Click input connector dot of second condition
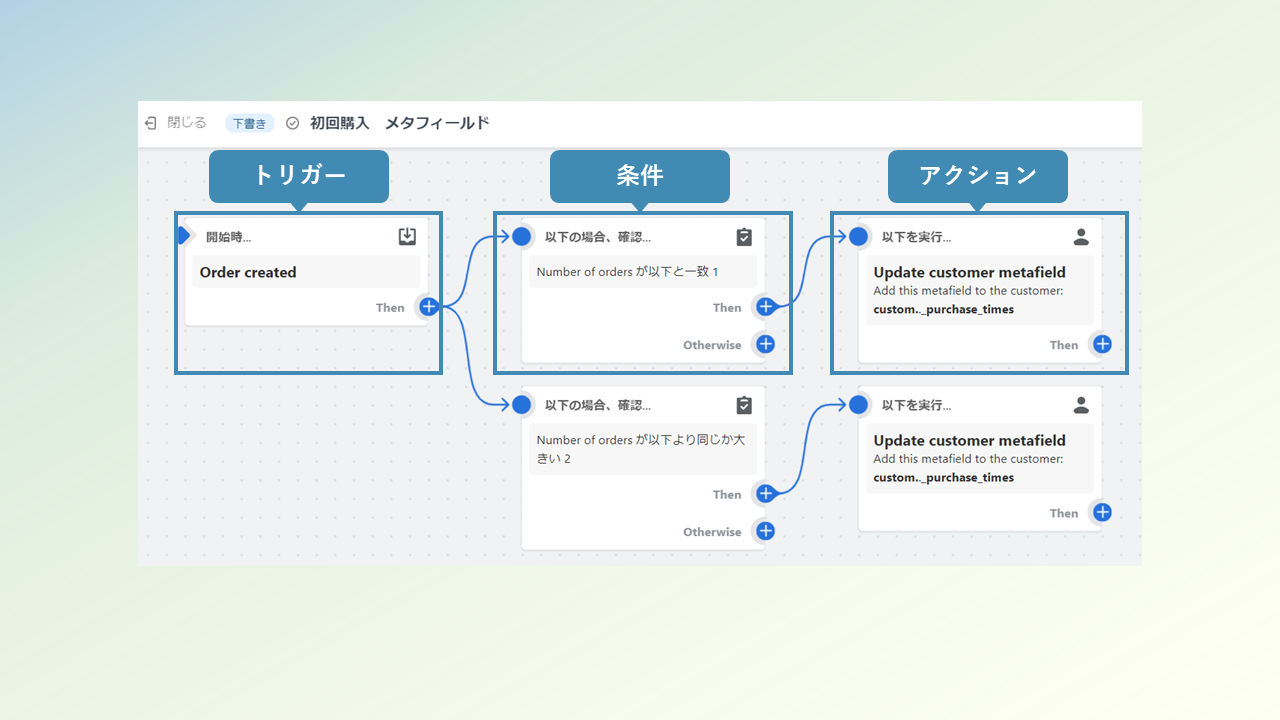1280x720 pixels. point(521,405)
